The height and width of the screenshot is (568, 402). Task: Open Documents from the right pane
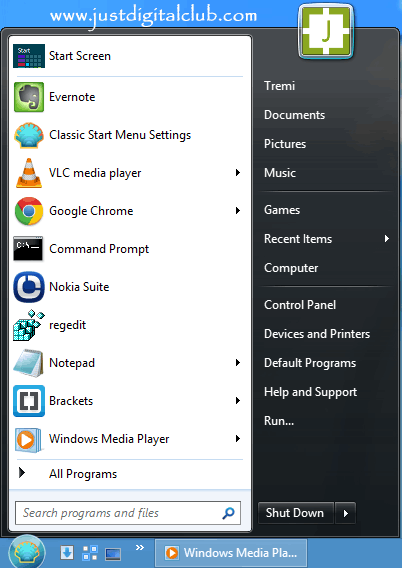294,115
